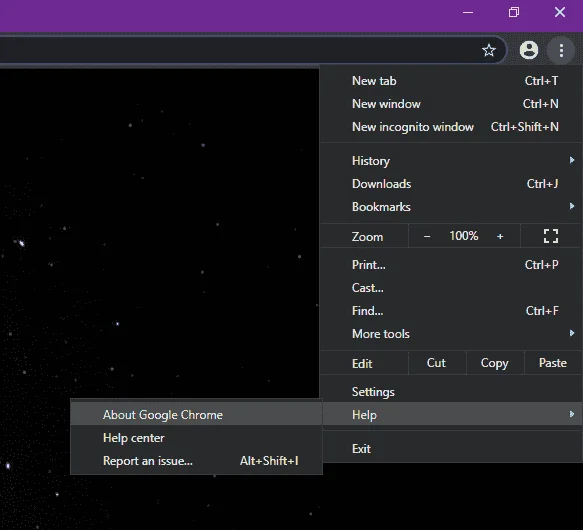The image size is (583, 530).
Task: Bookmark this page with the star icon
Action: (x=489, y=50)
